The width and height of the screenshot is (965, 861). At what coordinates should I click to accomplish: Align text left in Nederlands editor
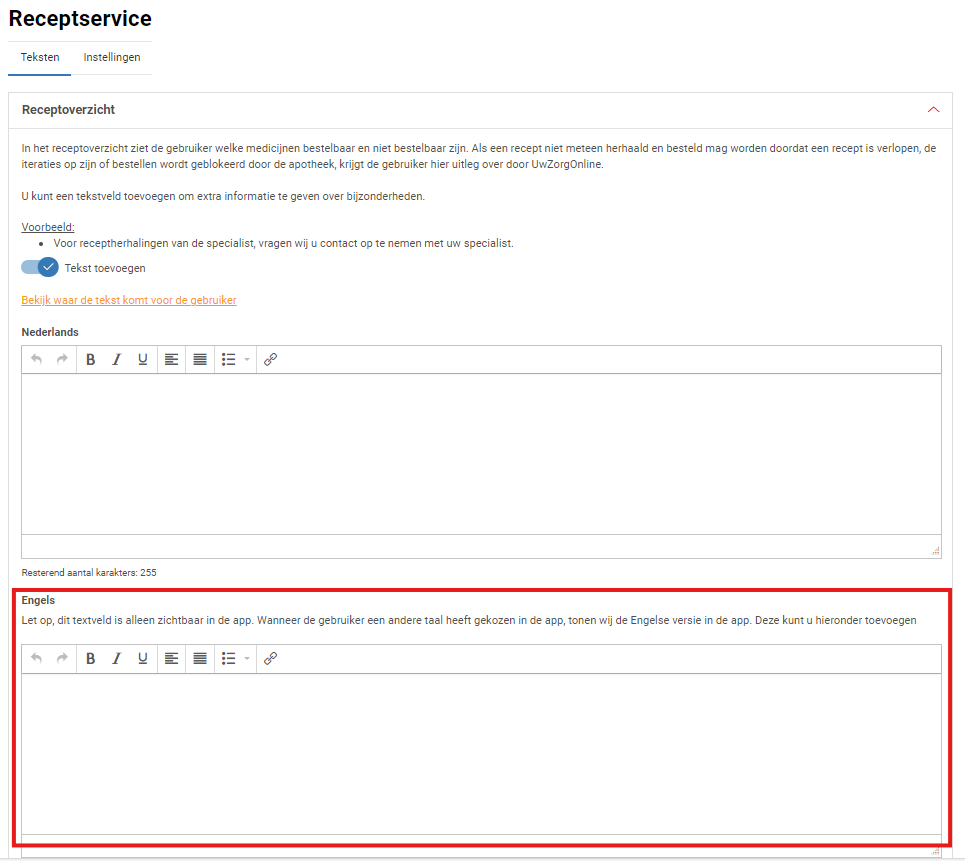pos(172,360)
